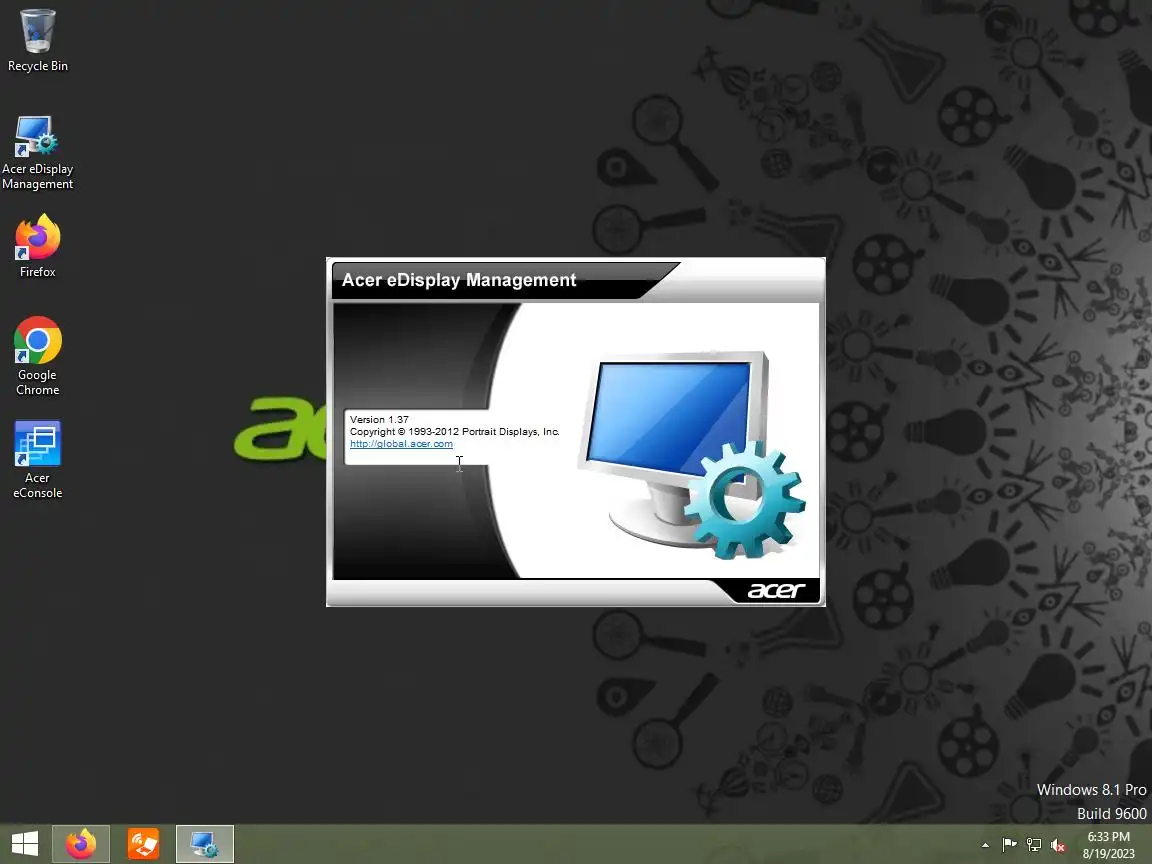
Task: Click the Acer eDisplay Management splash title
Action: click(458, 280)
